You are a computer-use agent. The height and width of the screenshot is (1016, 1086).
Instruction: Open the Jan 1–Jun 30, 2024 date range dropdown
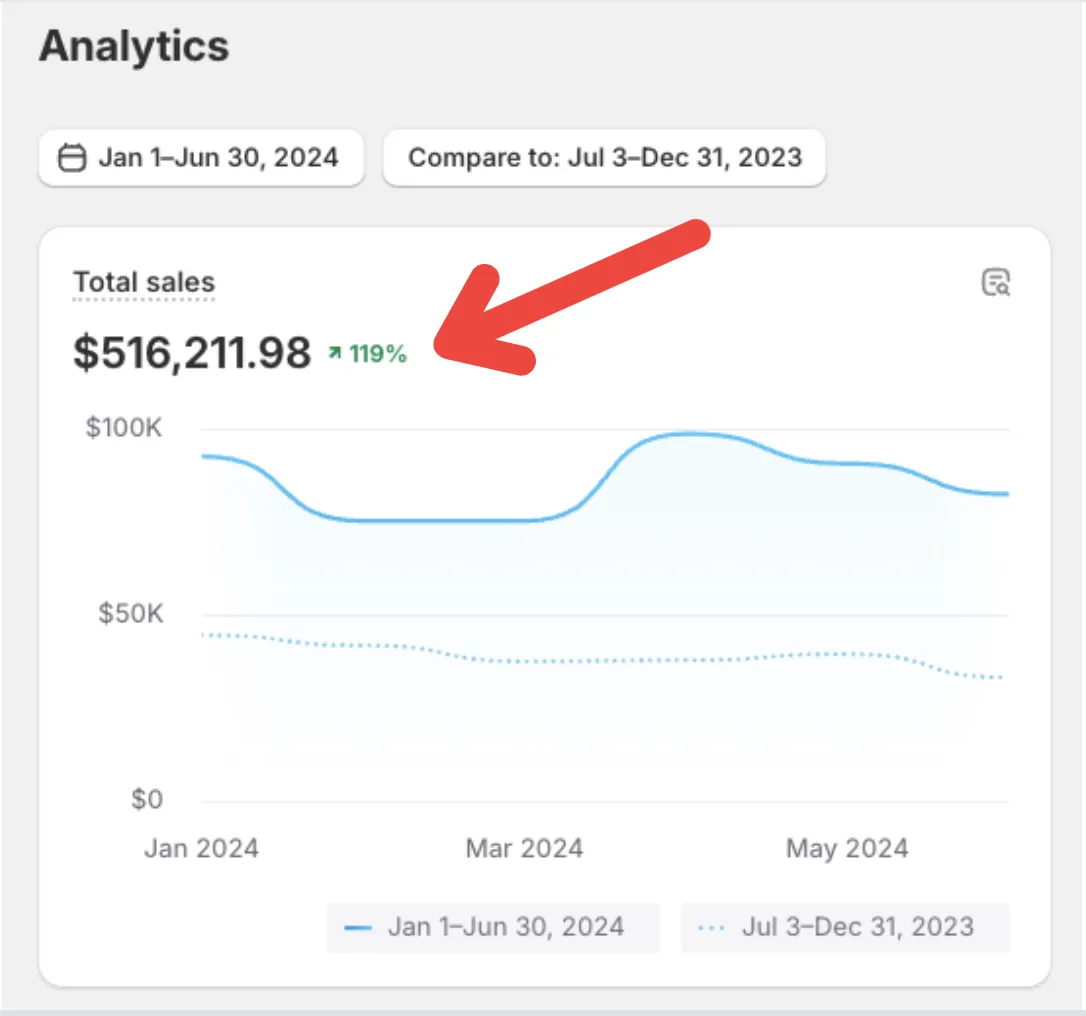(201, 157)
